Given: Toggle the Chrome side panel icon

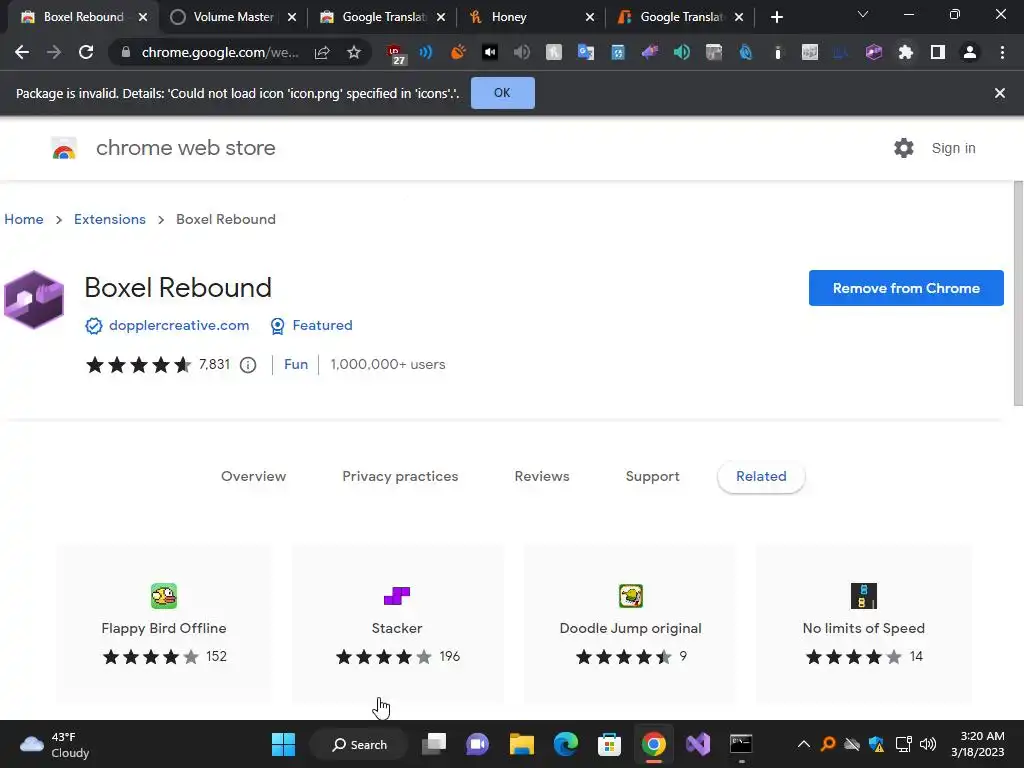Looking at the screenshot, I should pos(938,52).
